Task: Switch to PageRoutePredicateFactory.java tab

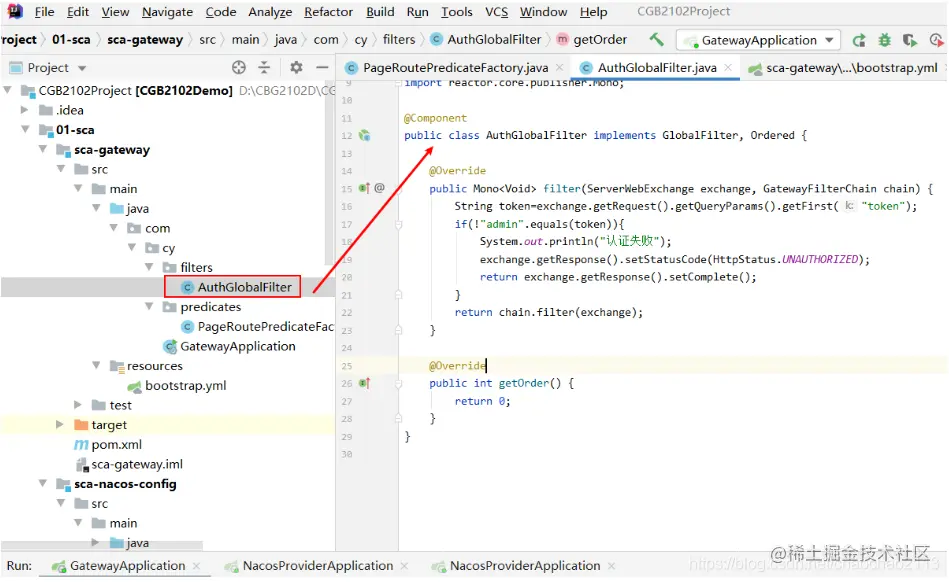Action: [455, 68]
